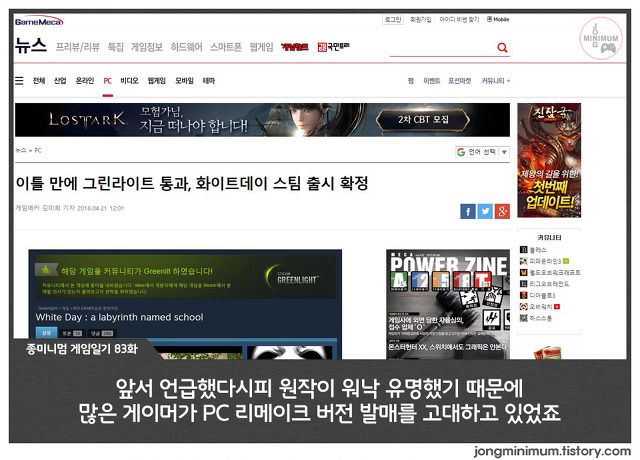Image resolution: width=640 pixels, height=460 pixels.
Task: Click the Mobile icon link
Action: (498, 19)
